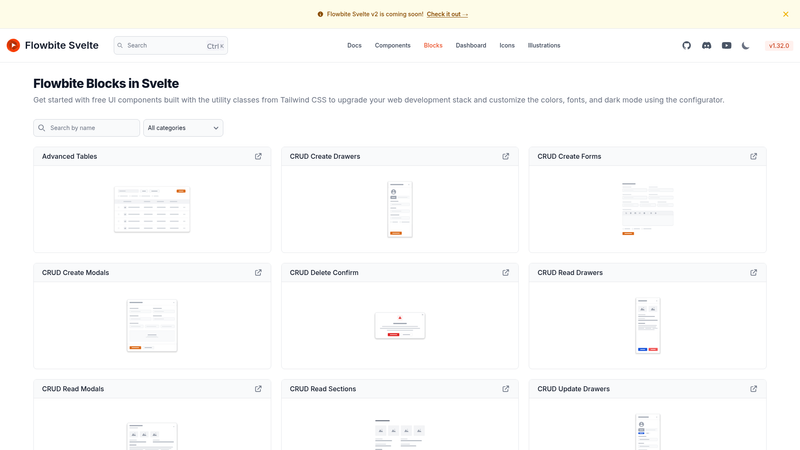Click the Flowbite Svelte logo icon
The image size is (800, 450).
point(13,45)
